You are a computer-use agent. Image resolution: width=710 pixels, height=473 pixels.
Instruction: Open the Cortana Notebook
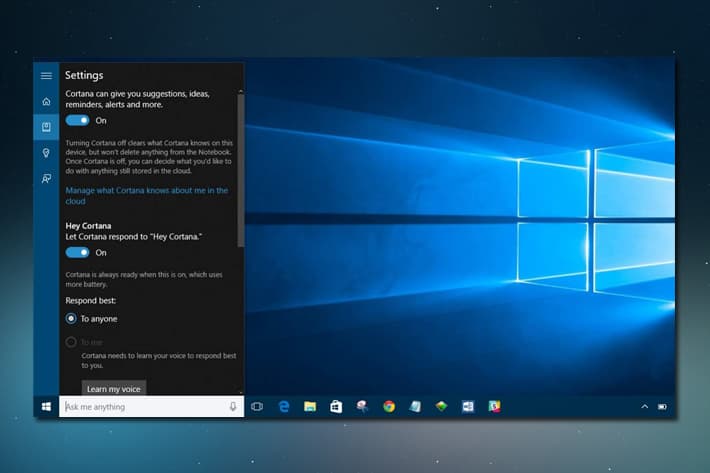(x=46, y=127)
